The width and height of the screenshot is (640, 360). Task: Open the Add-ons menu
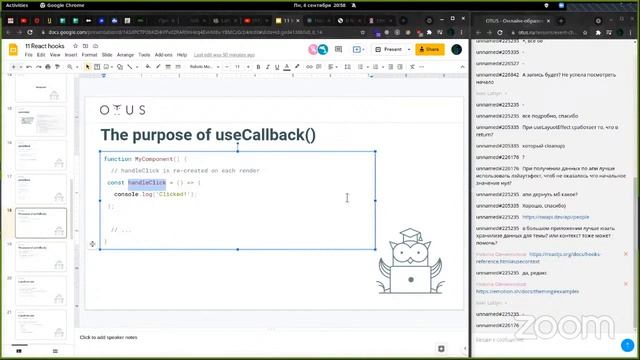click(163, 55)
